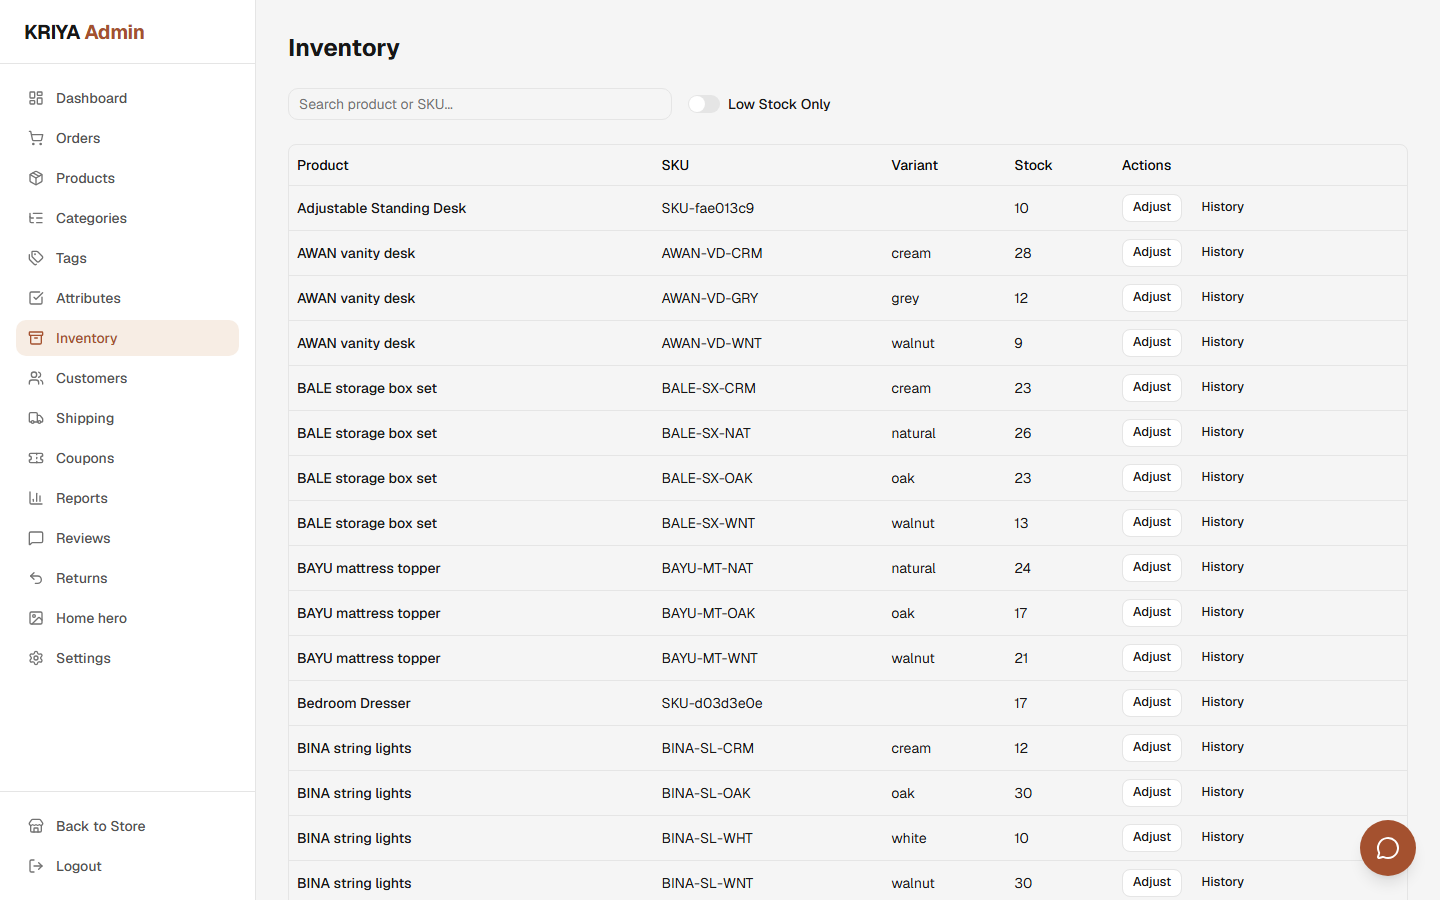
Task: Navigate to Settings in sidebar
Action: pos(128,658)
